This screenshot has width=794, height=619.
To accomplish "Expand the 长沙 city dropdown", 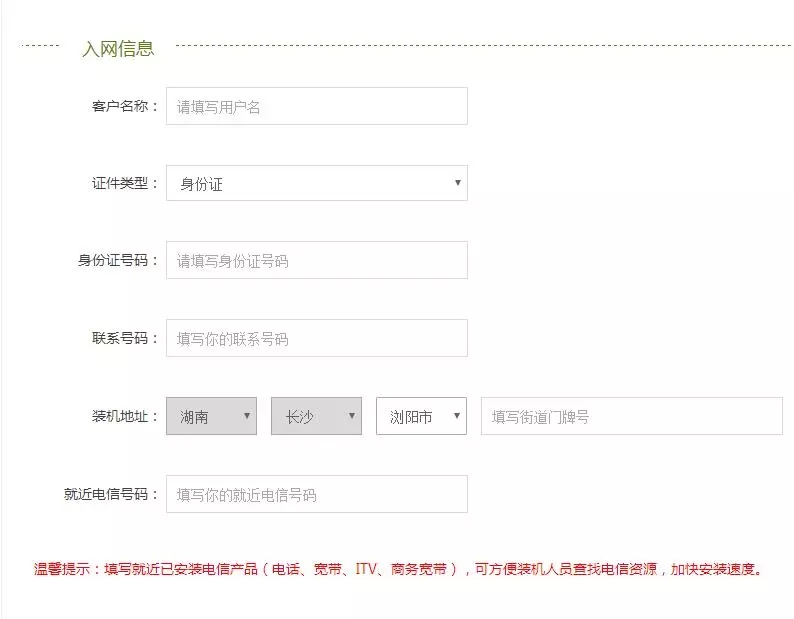I will pyautogui.click(x=316, y=416).
